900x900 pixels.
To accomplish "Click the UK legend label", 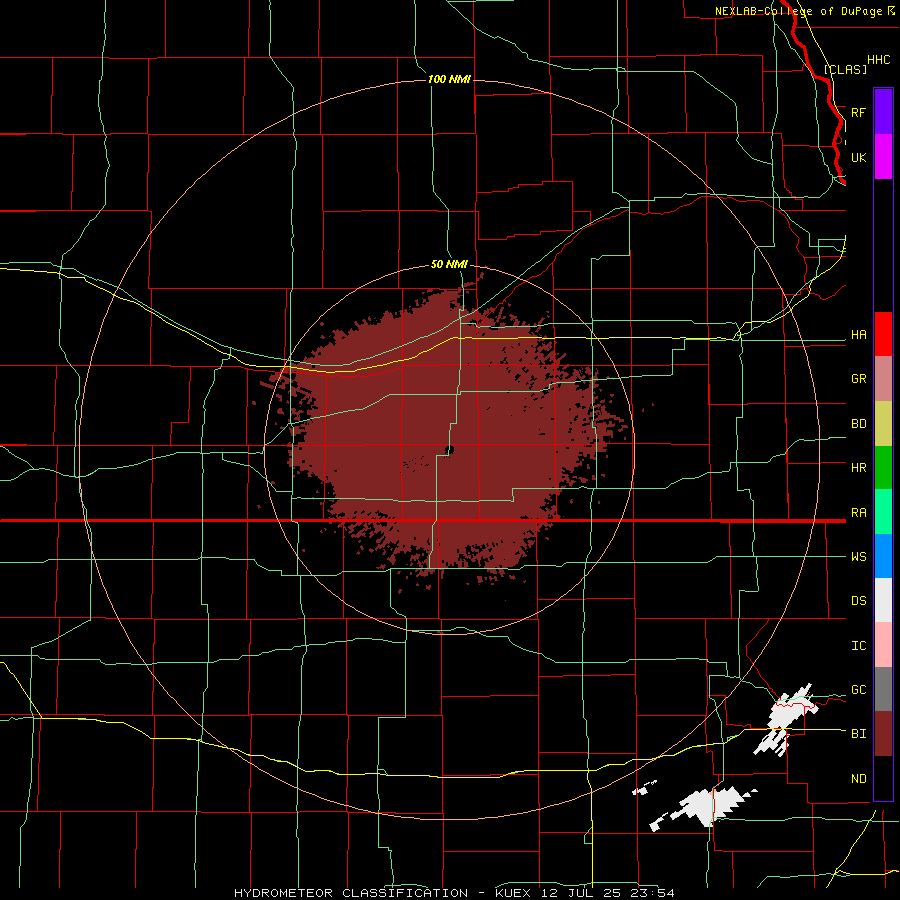I will (x=858, y=157).
